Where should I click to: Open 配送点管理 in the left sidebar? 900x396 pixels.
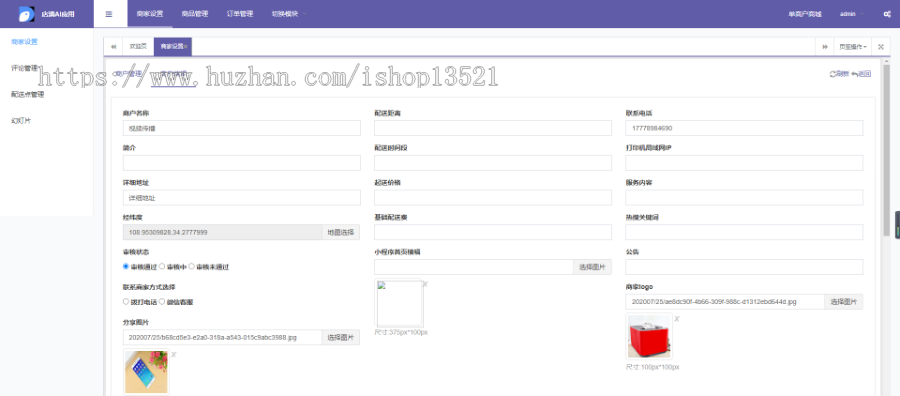28,94
